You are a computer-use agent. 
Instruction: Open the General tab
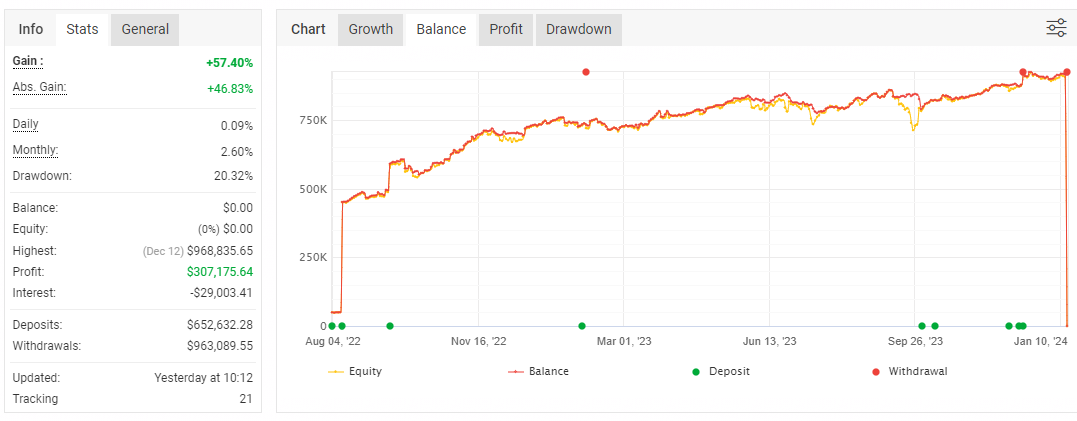(x=145, y=30)
